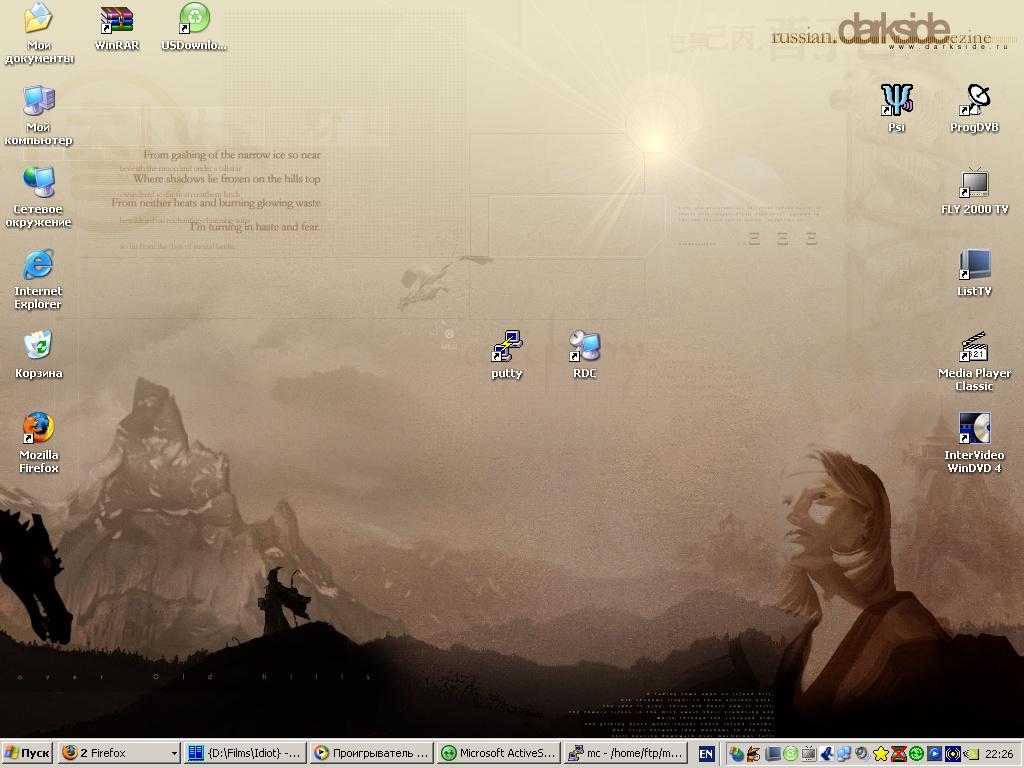Viewport: 1024px width, 768px height.
Task: Click the Пуск start button
Action: pyautogui.click(x=27, y=753)
